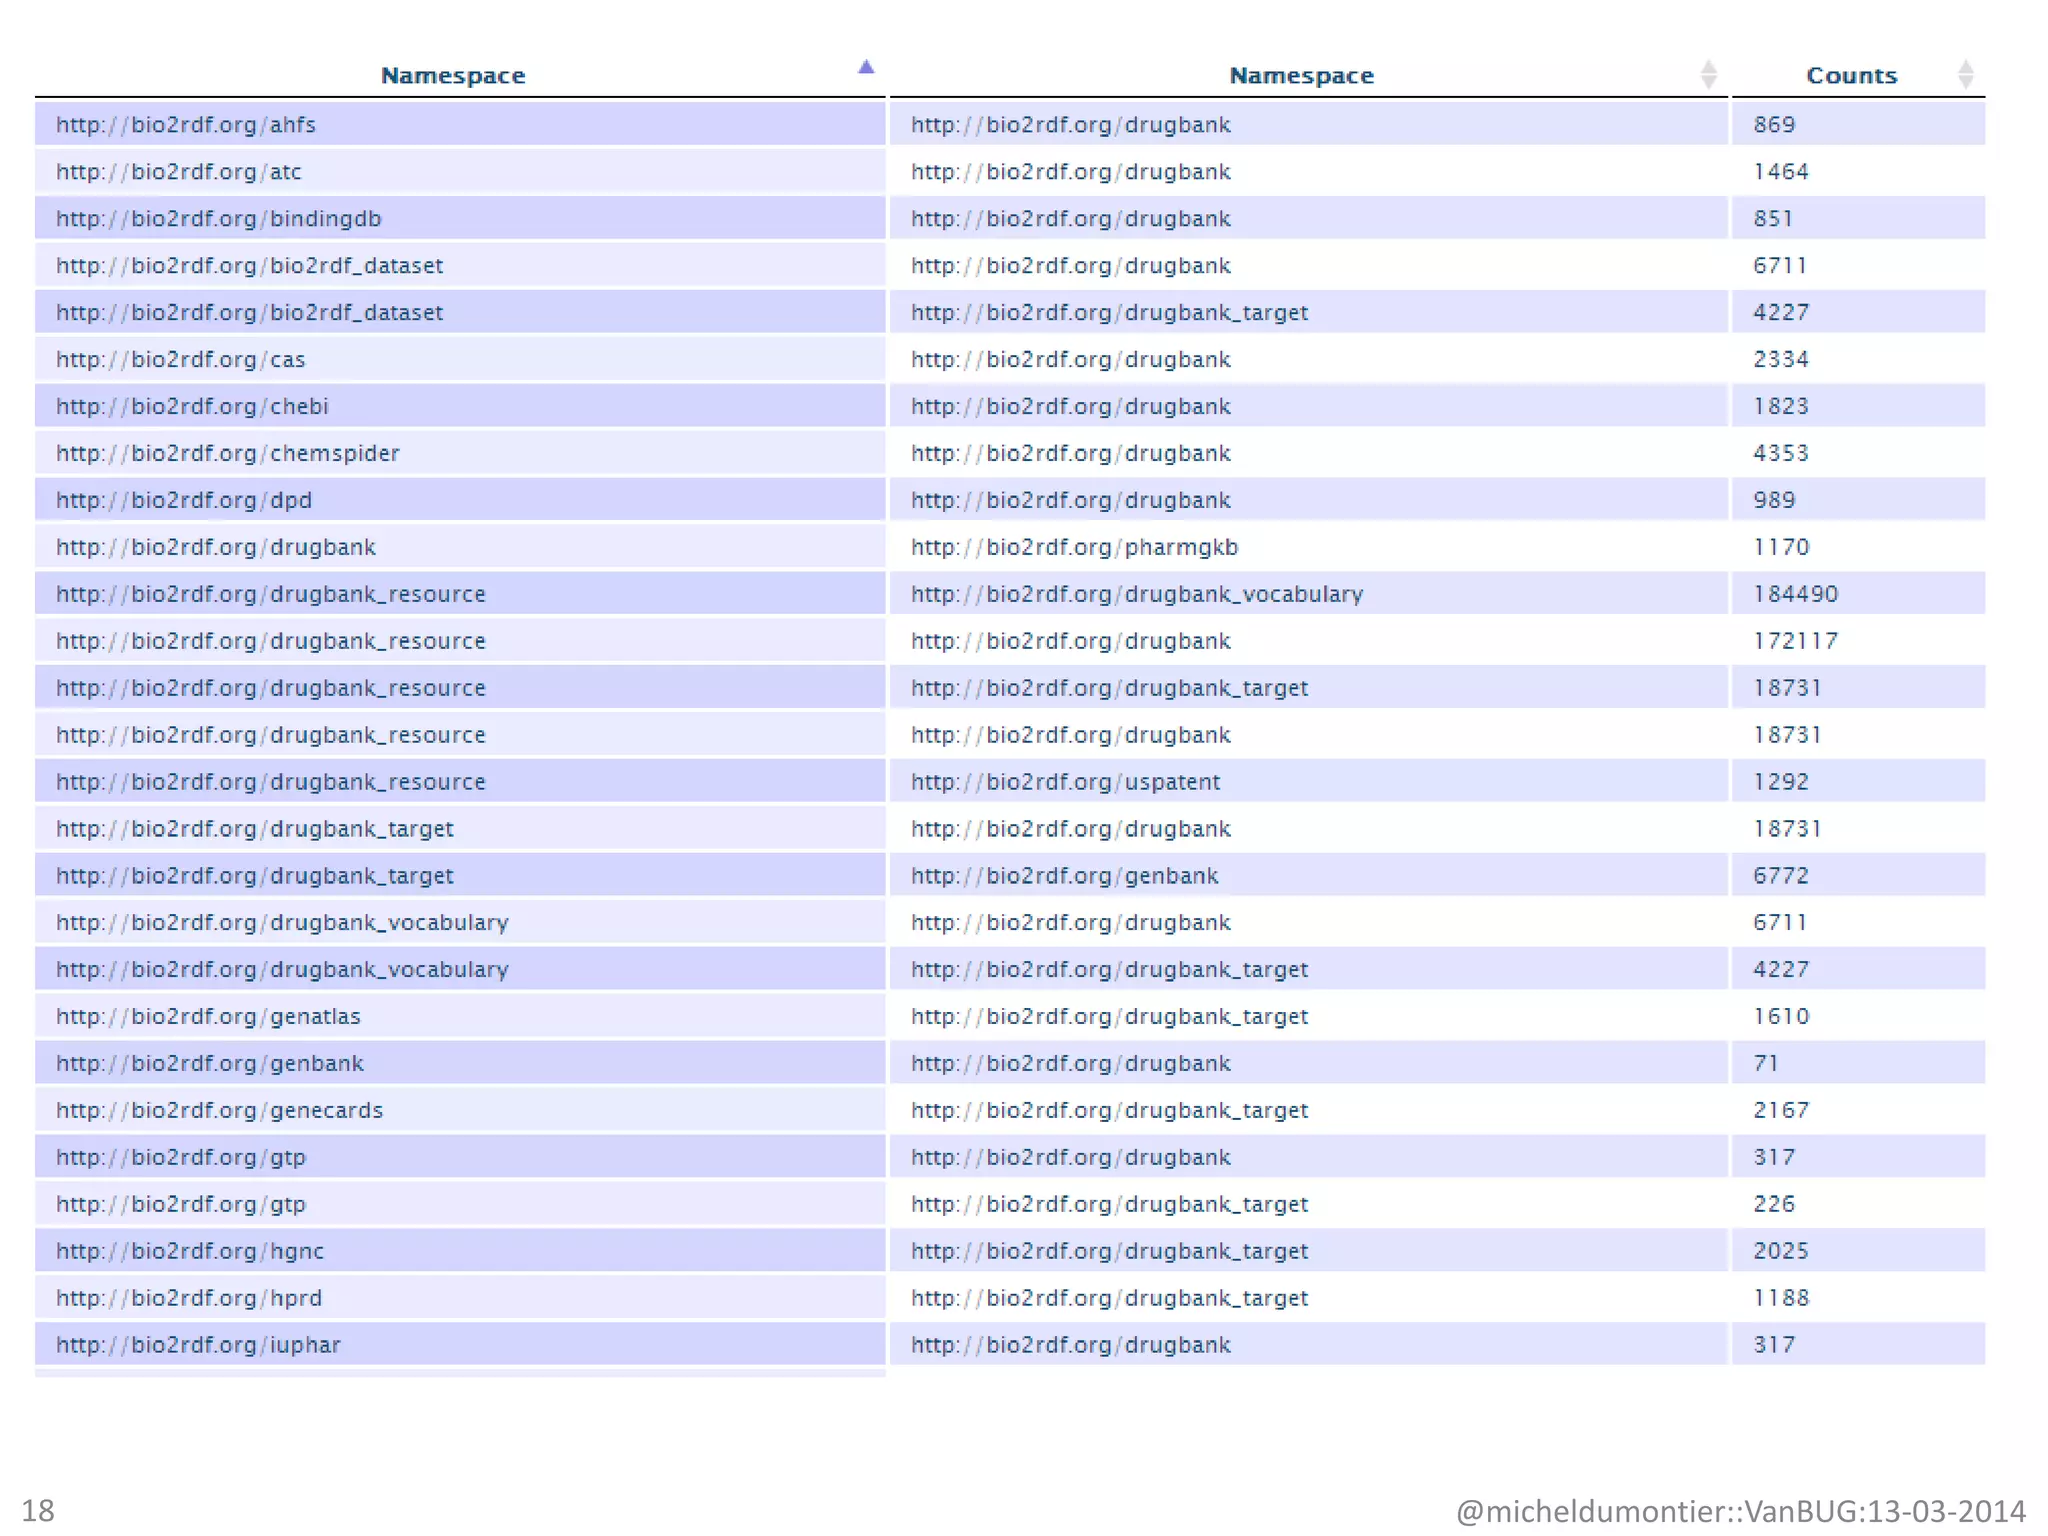Open the http://bio2rdf.org/hprd link

189,1298
